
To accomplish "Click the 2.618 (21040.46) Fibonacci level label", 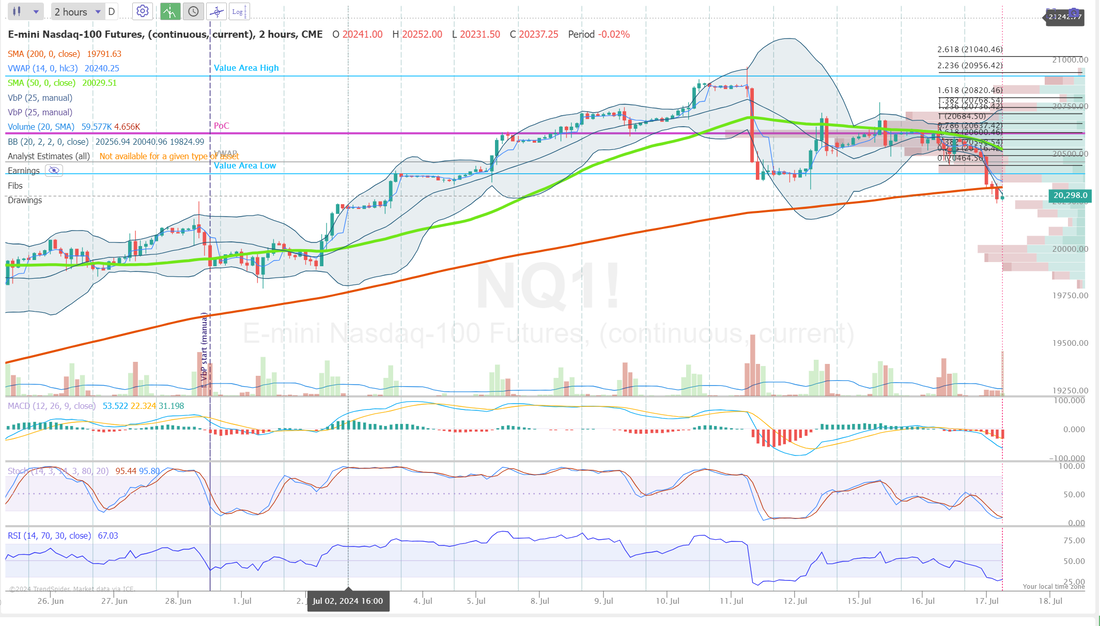I will tap(970, 49).
